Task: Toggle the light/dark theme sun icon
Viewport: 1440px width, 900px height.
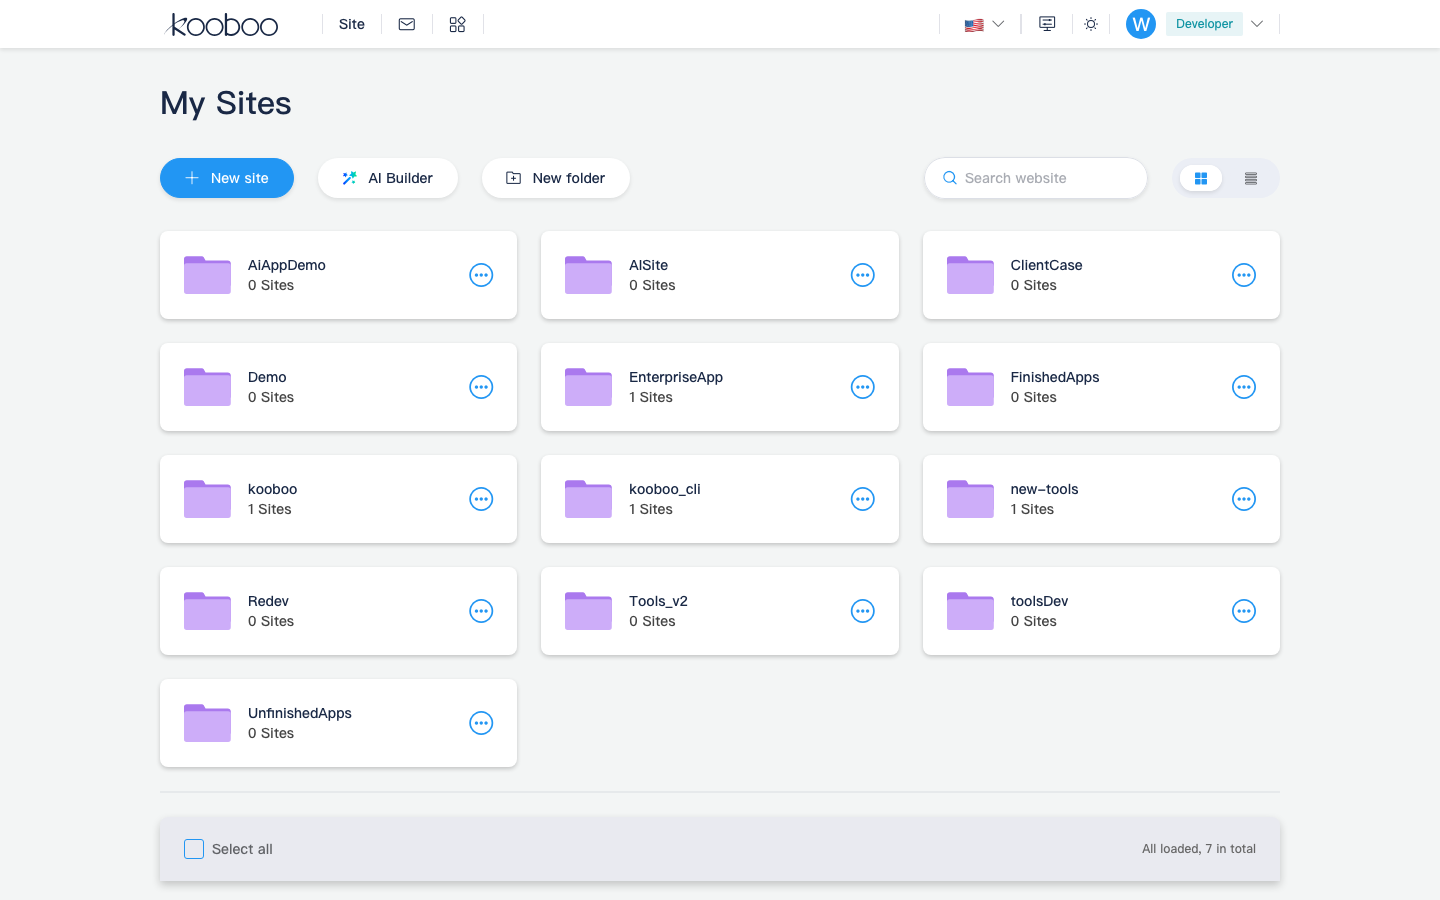Action: [x=1091, y=24]
